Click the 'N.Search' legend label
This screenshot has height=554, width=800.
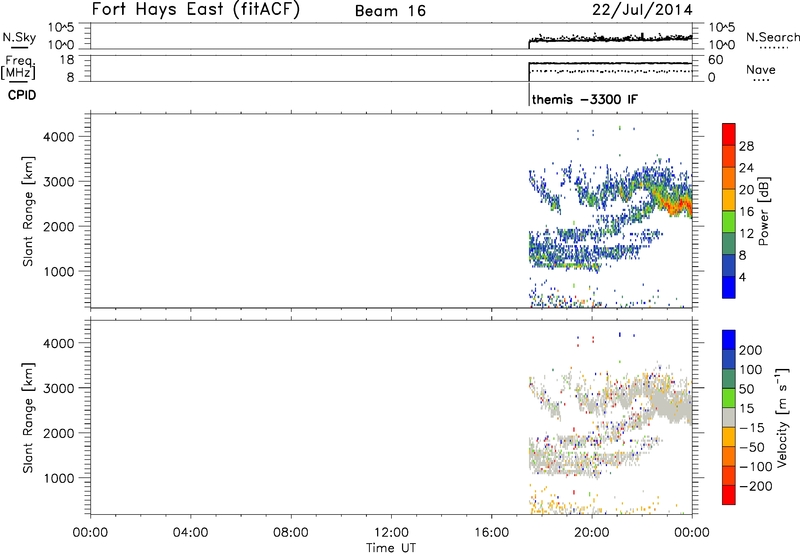[x=772, y=37]
